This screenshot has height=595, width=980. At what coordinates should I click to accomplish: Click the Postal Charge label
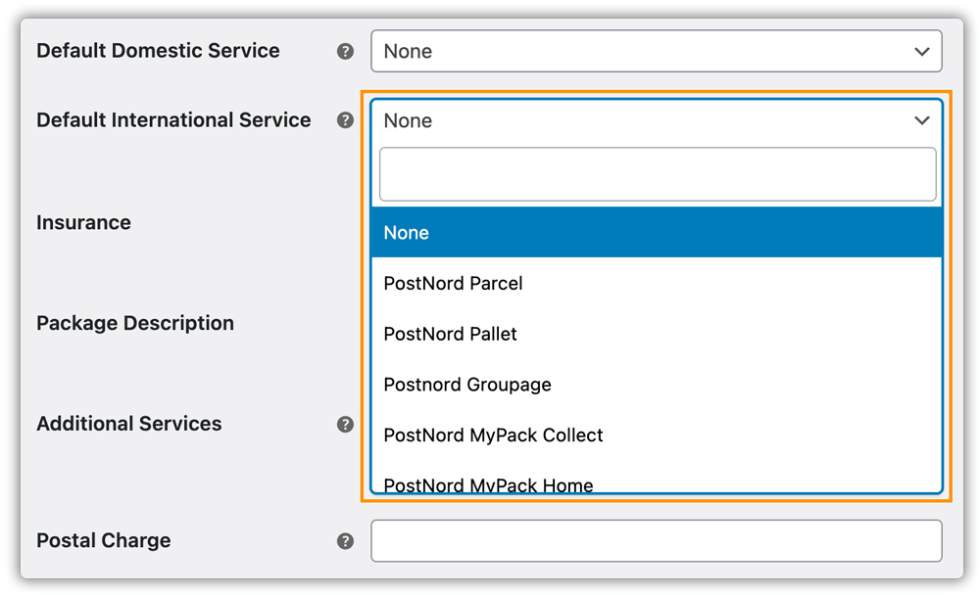point(103,541)
